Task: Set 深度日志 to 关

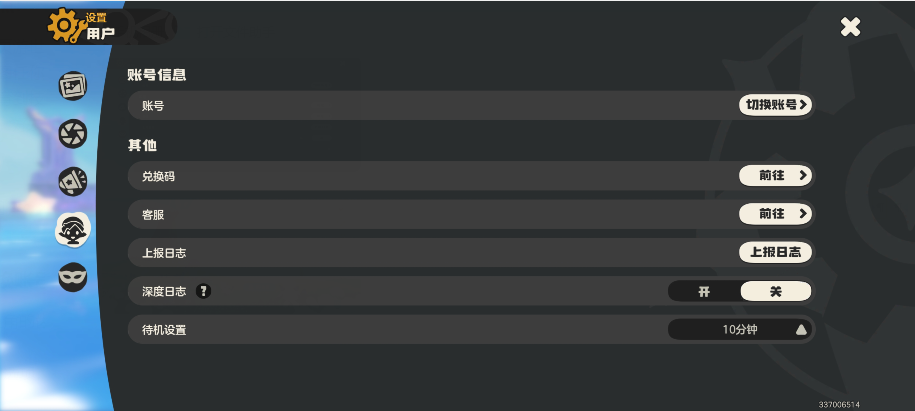Action: click(x=776, y=291)
